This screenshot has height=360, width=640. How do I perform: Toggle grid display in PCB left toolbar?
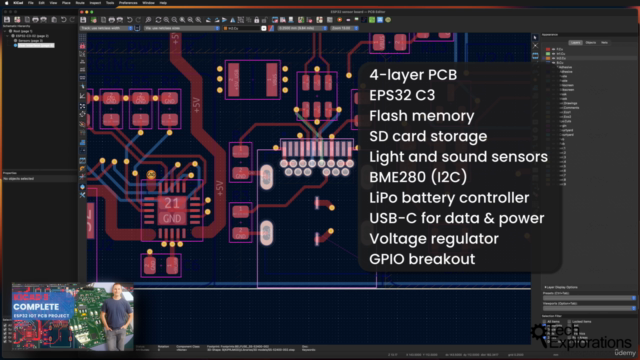(x=82, y=38)
